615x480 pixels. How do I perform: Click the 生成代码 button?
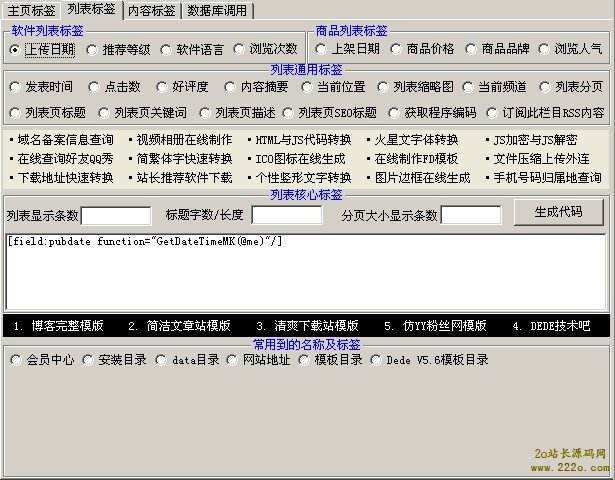point(559,212)
